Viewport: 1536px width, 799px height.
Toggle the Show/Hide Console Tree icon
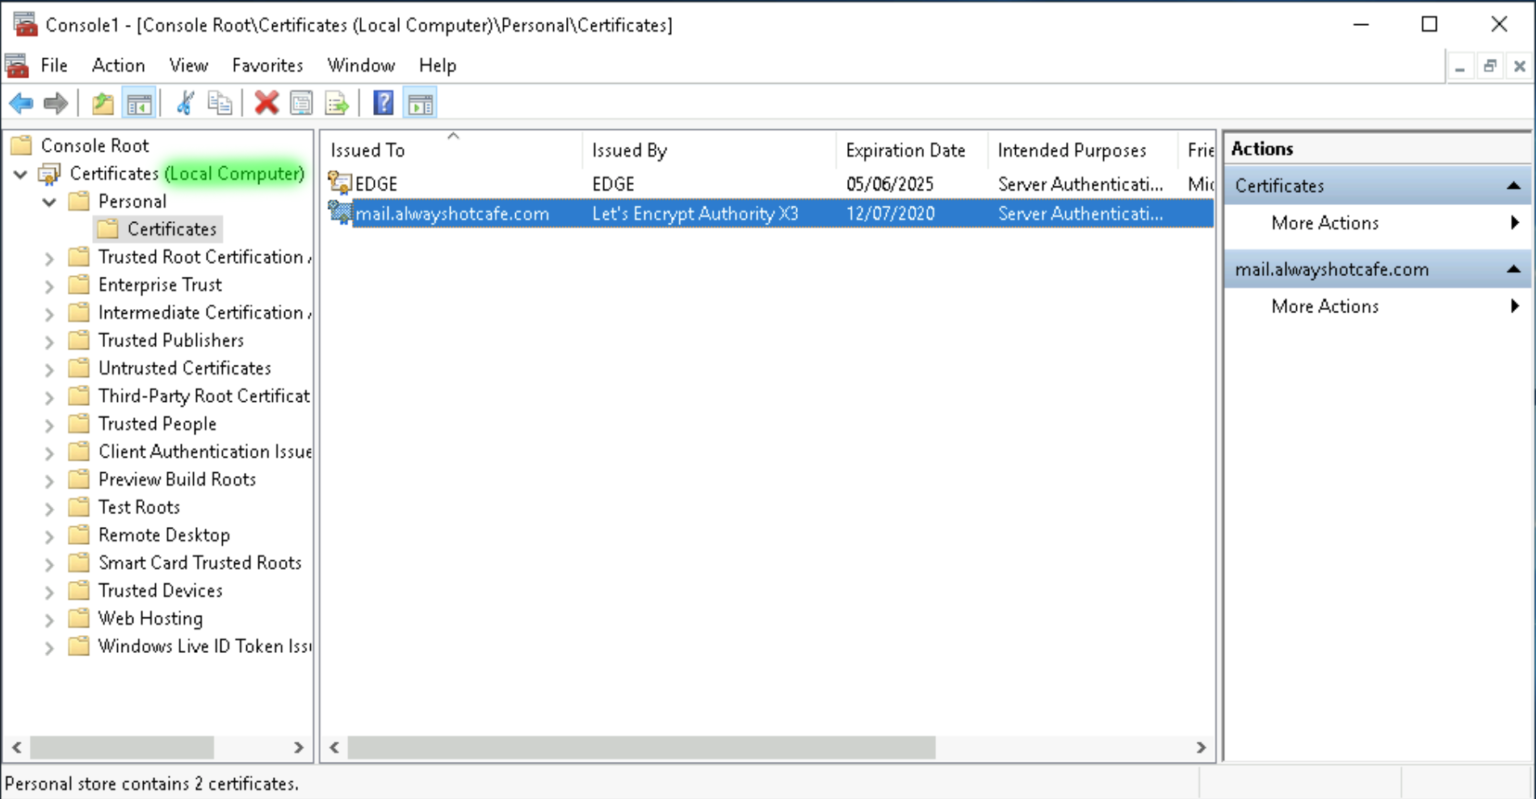139,102
